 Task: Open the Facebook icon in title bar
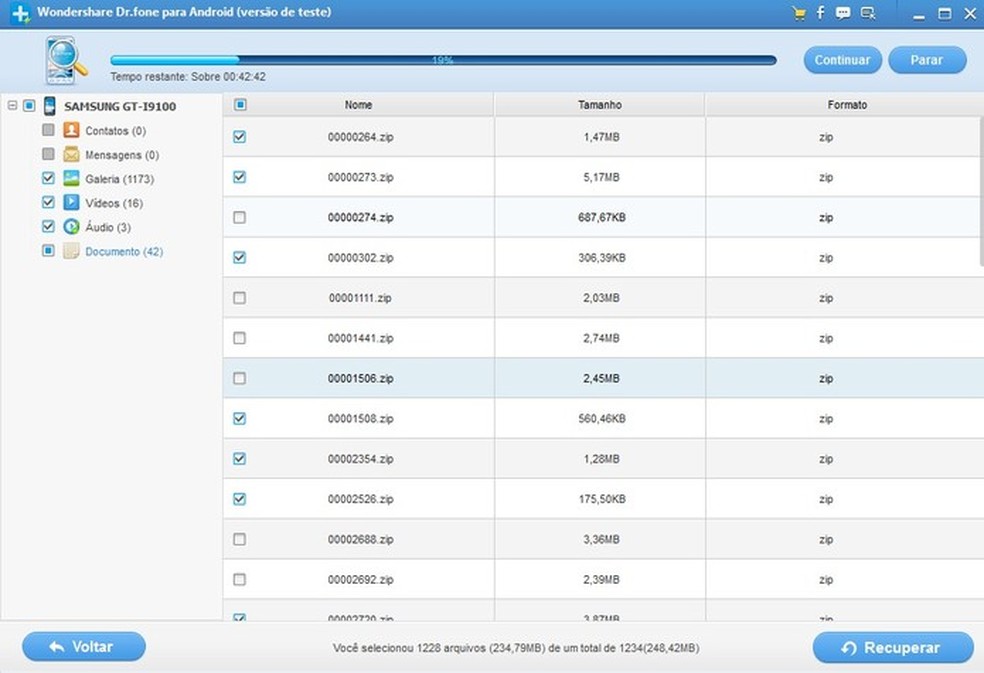(x=821, y=13)
